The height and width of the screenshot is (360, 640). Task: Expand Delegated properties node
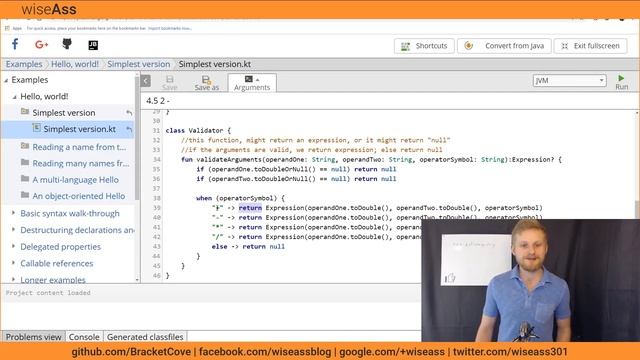(13, 247)
